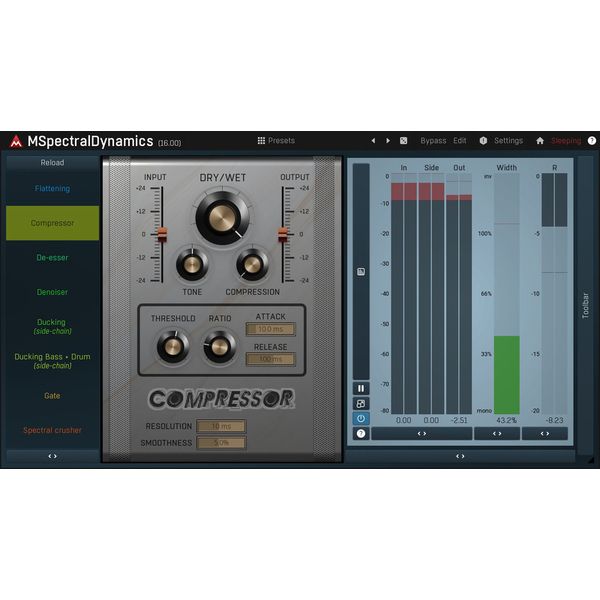This screenshot has height=600, width=600.
Task: Click the green Width meter bar
Action: 507,375
